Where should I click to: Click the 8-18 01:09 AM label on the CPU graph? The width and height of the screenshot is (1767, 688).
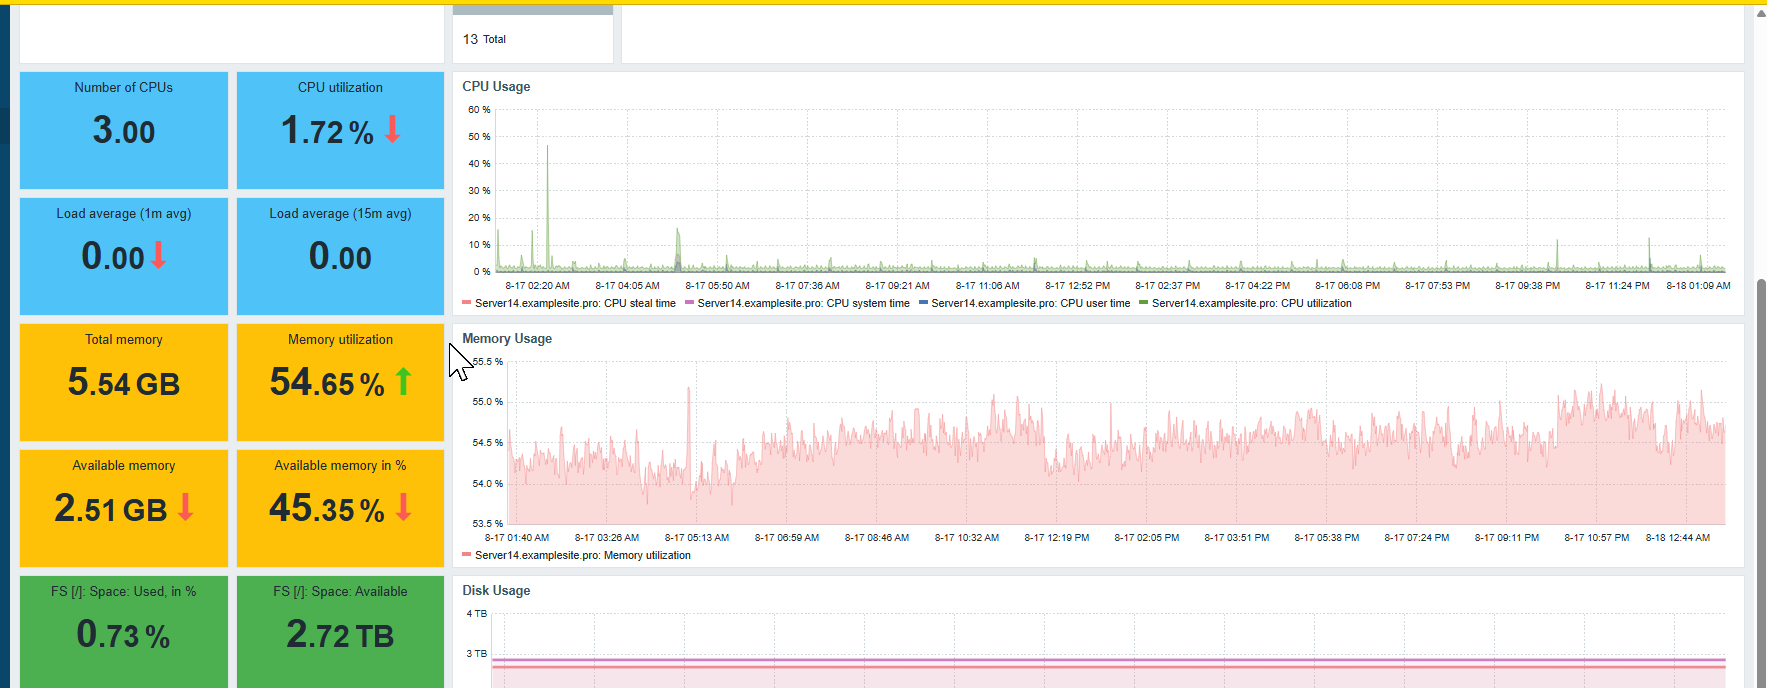[1698, 285]
